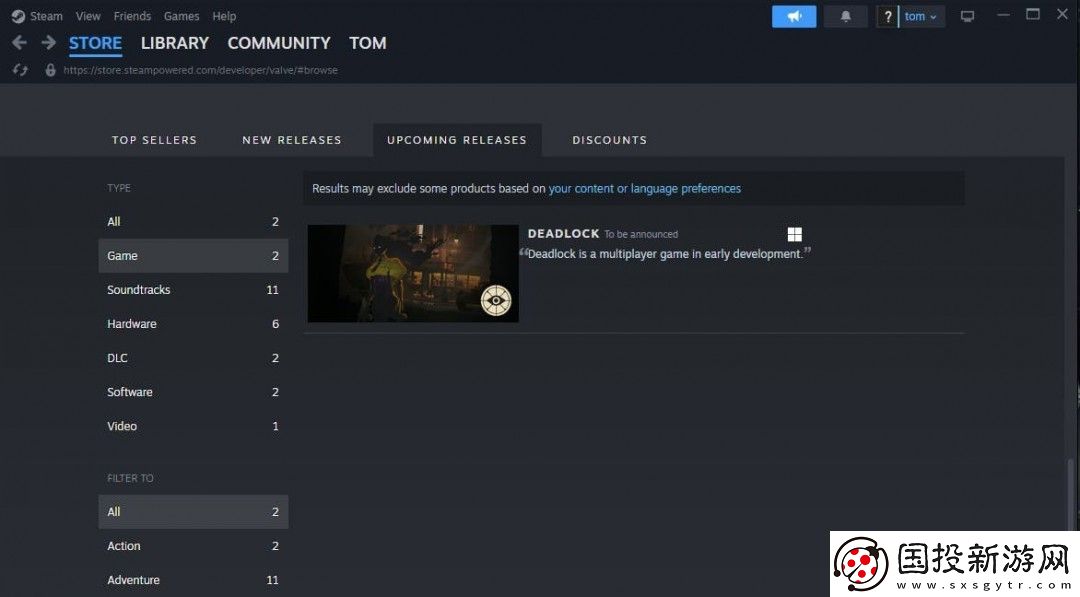The height and width of the screenshot is (597, 1080).
Task: Open the blue announcements megaphone button
Action: coord(794,17)
